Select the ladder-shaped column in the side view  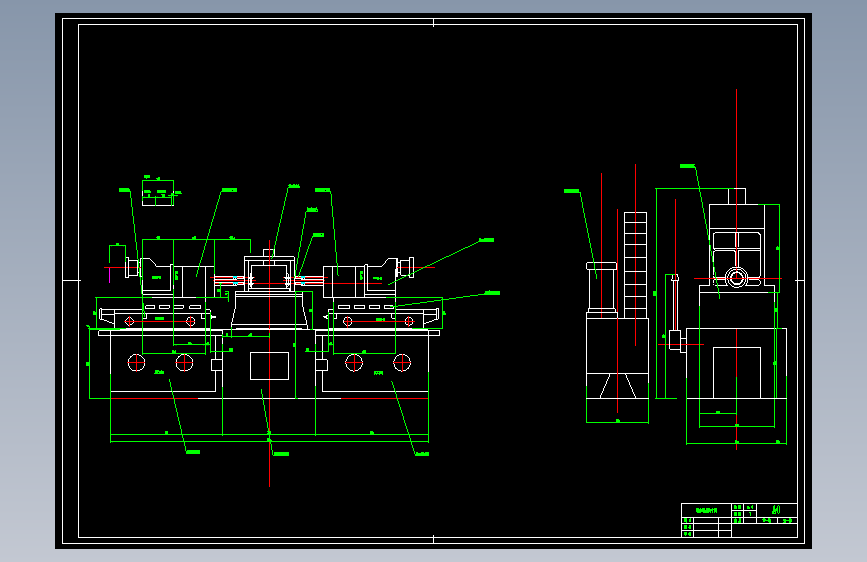(635, 265)
